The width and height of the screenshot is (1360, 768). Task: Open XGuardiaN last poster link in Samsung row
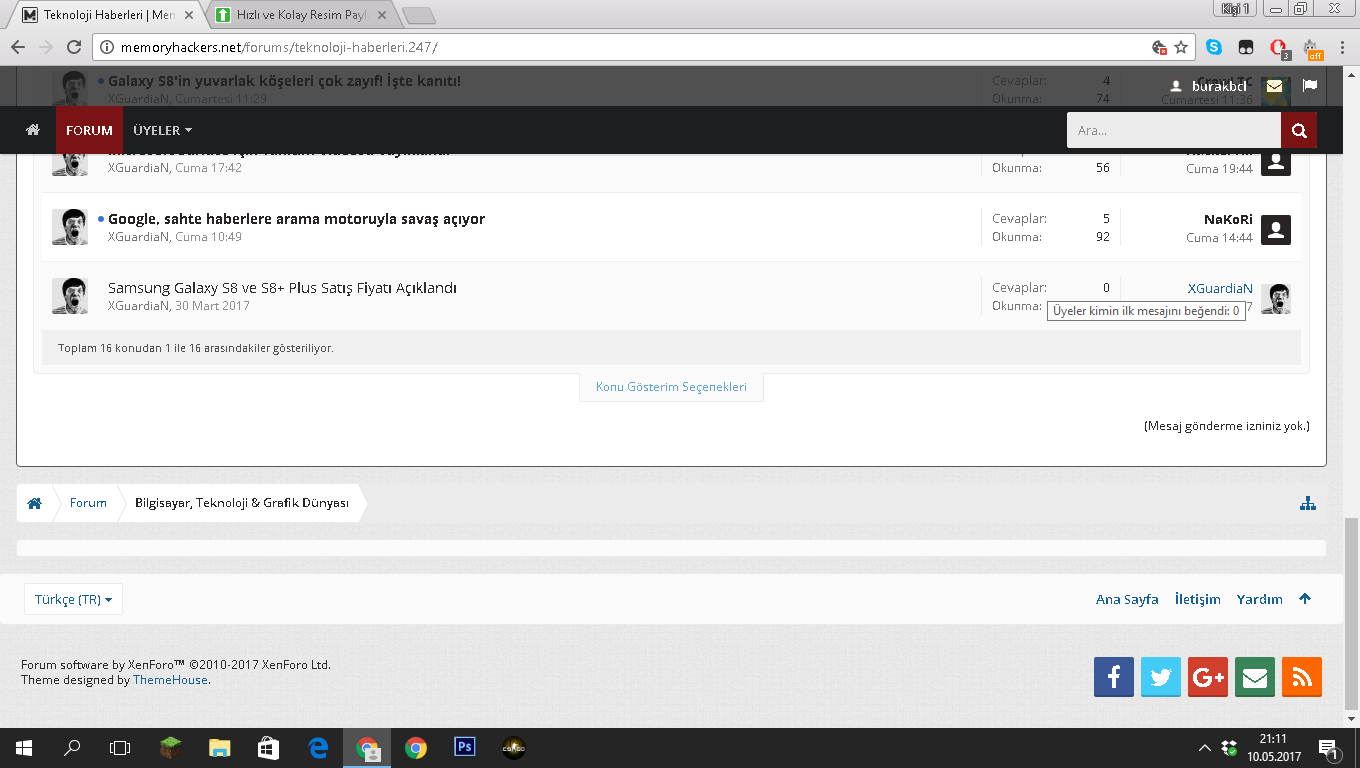tap(1220, 288)
